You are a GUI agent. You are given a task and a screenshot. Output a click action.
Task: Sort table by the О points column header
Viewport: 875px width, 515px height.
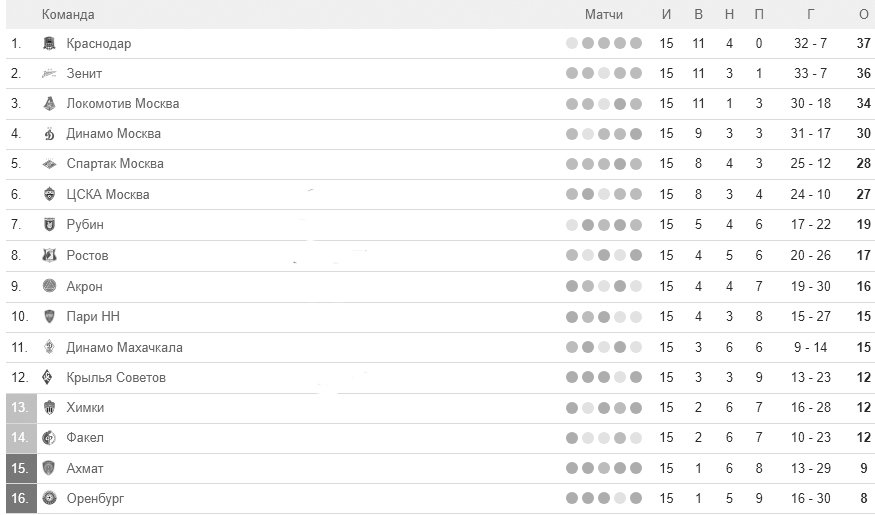(864, 15)
